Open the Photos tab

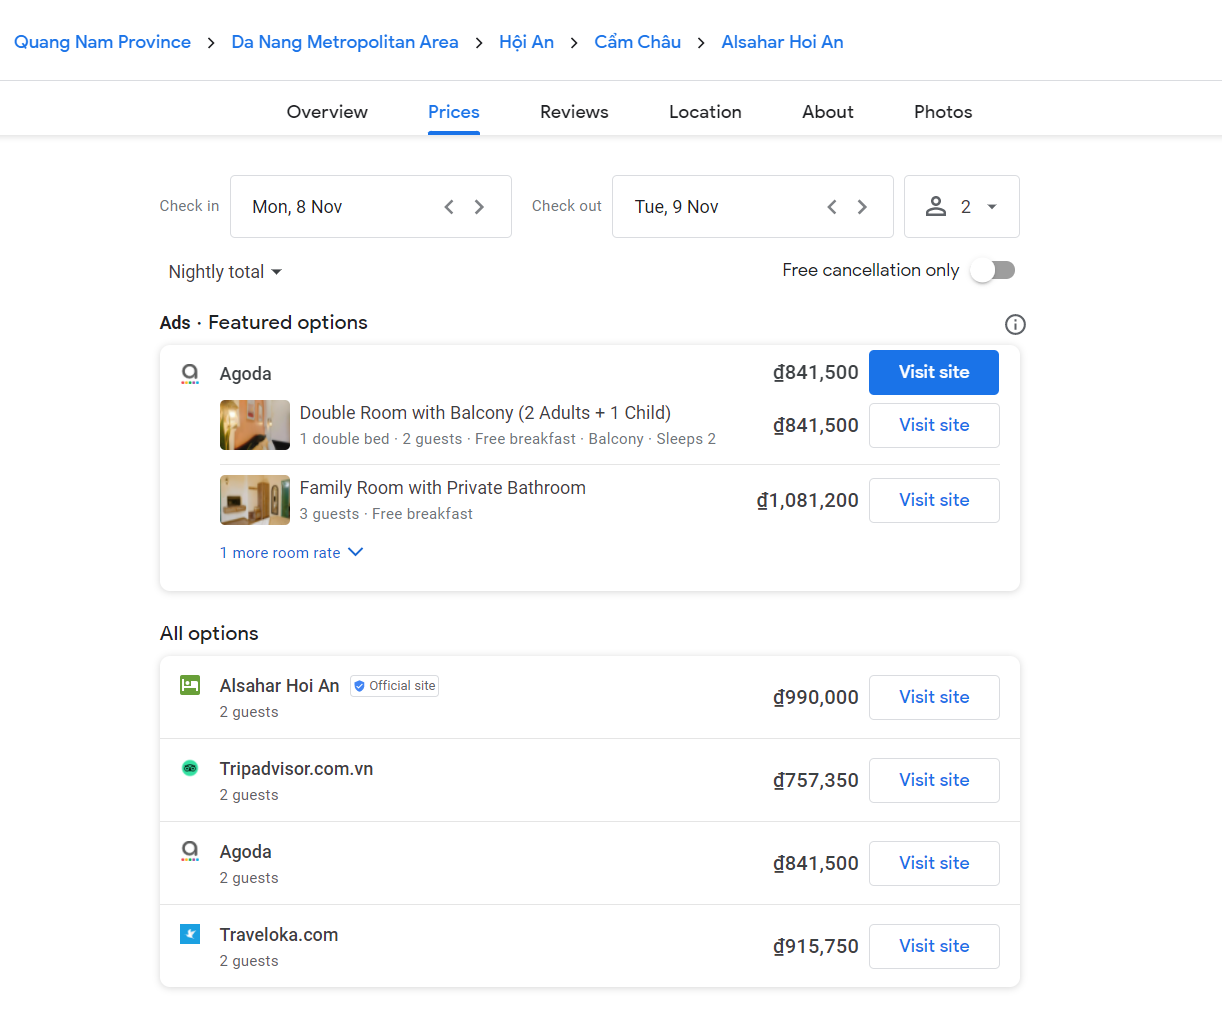point(942,112)
